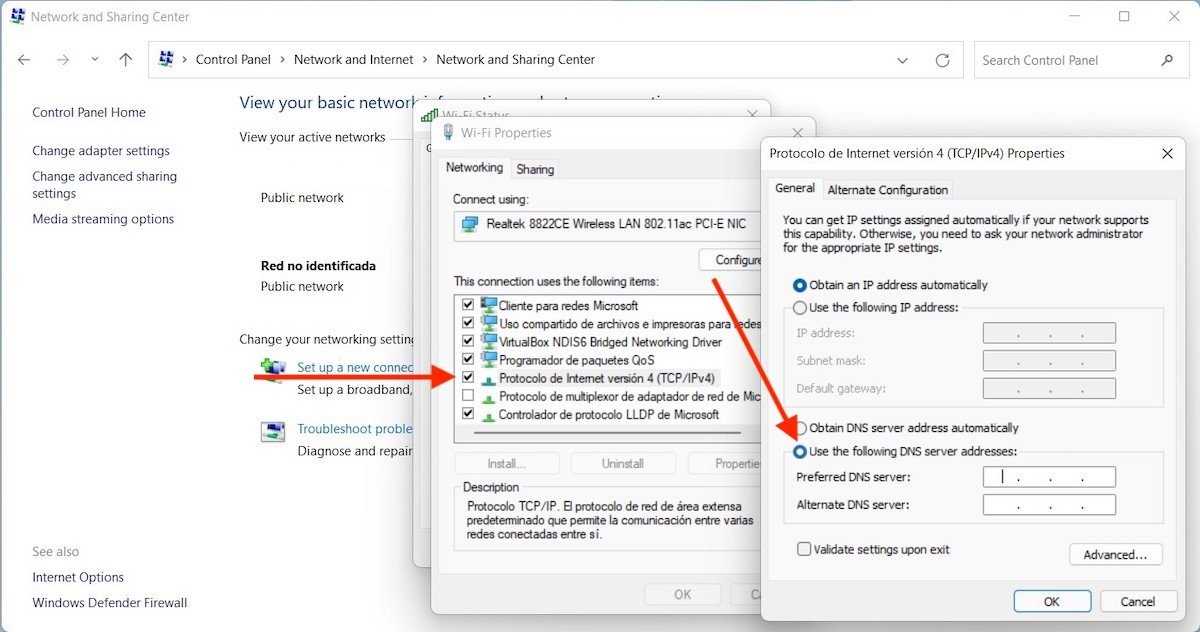This screenshot has height=632, width=1200.
Task: Open the Sharing tab in Wi-Fi Properties
Action: click(x=535, y=169)
